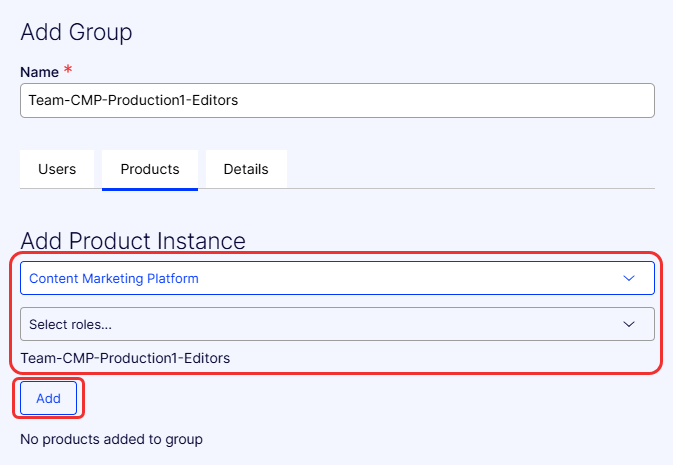
Task: Open the Select roles dropdown
Action: [x=337, y=324]
